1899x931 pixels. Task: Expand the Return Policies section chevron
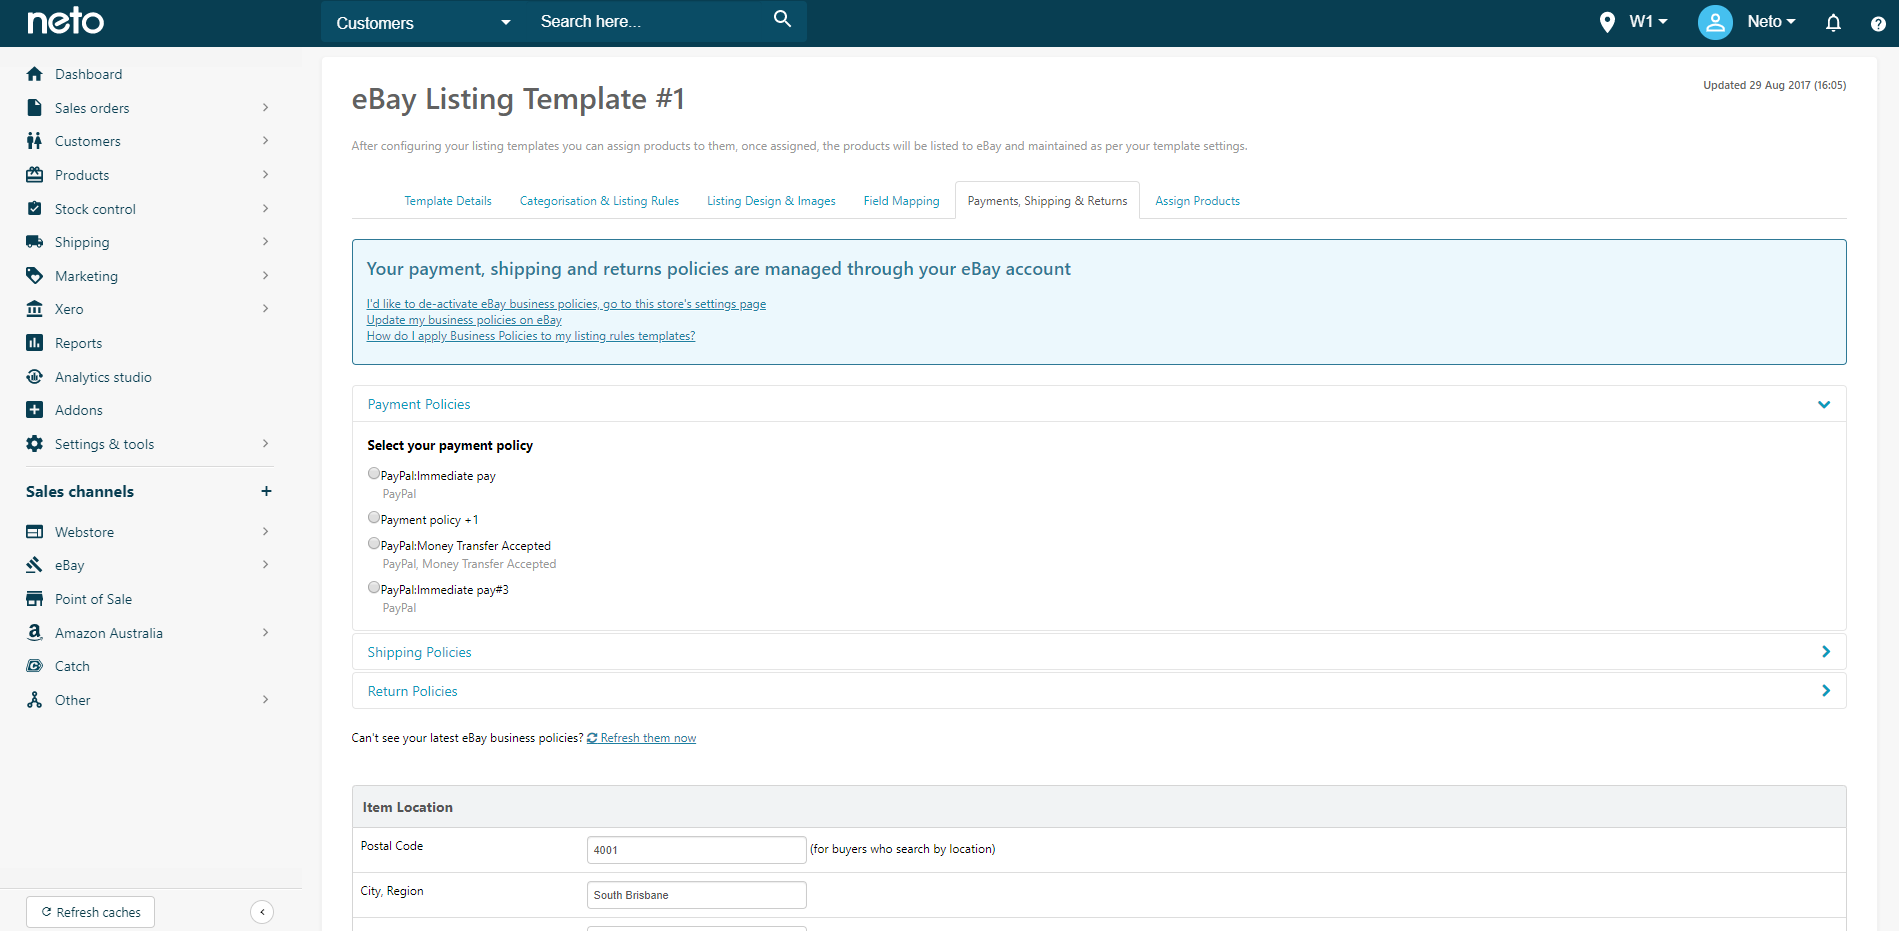coord(1826,691)
